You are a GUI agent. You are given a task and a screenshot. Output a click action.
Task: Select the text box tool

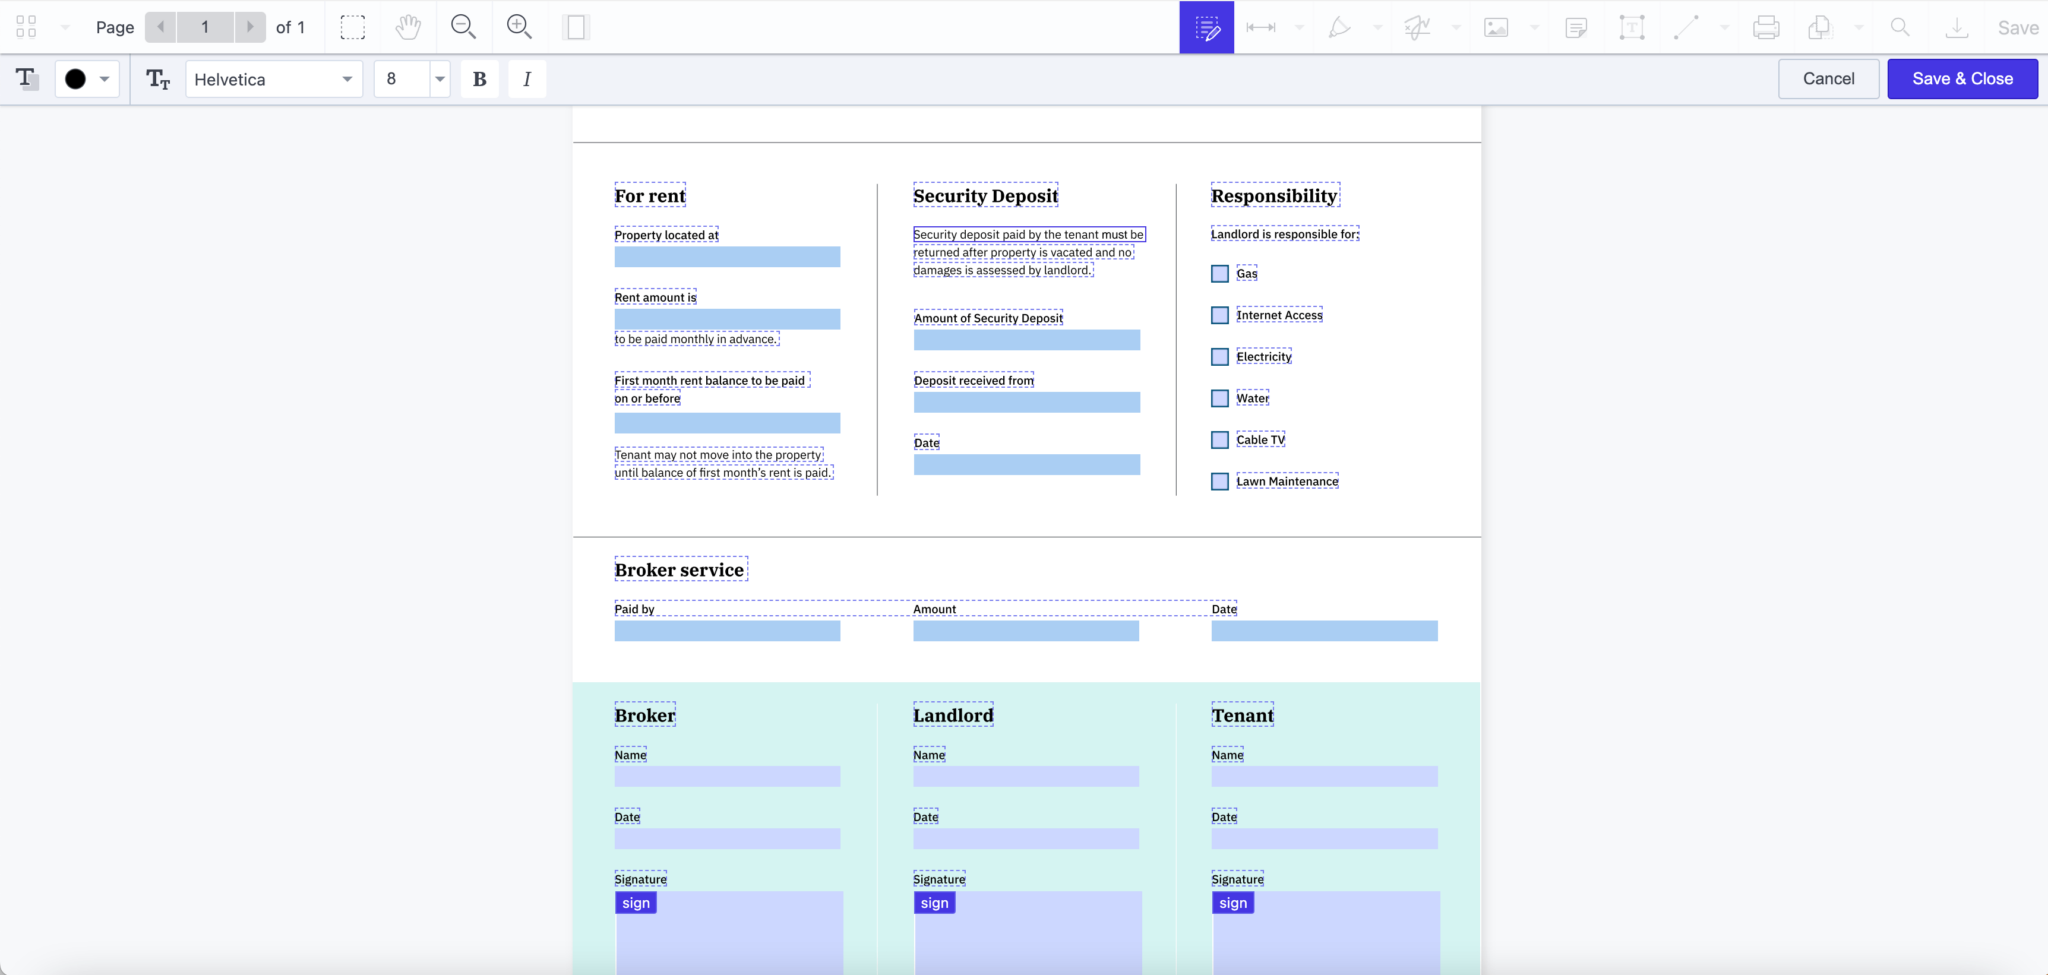click(1632, 27)
